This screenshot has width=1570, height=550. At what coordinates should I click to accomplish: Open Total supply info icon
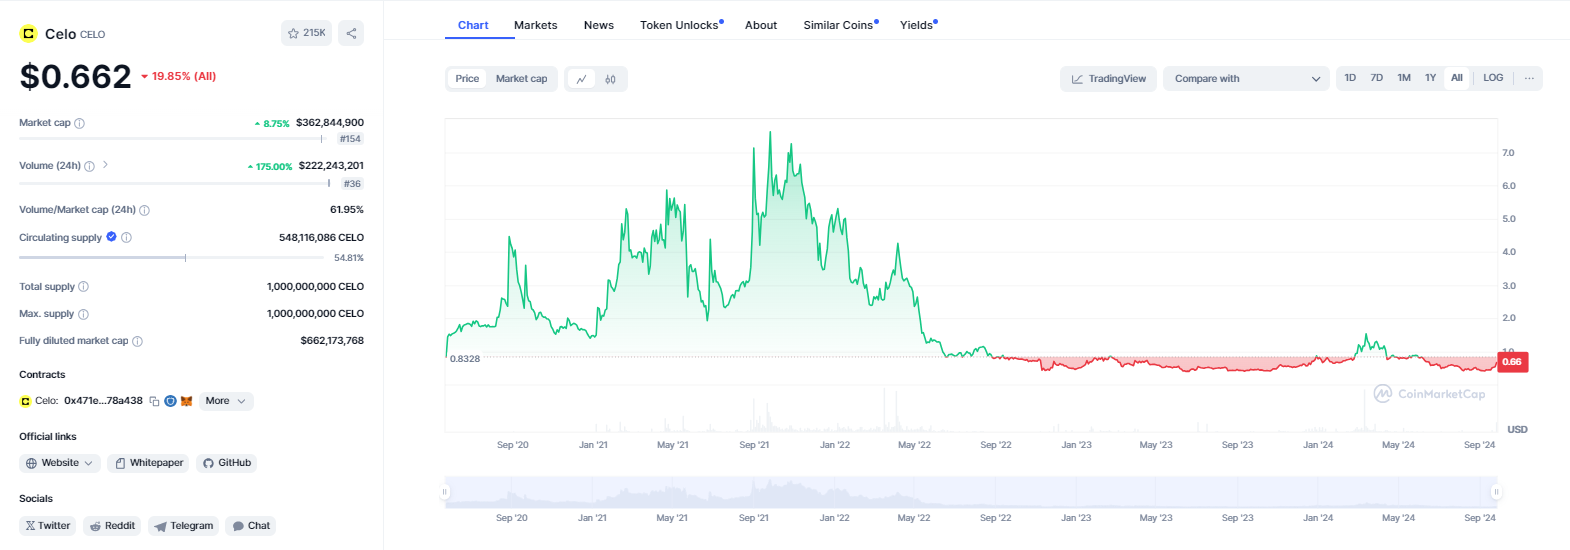pyautogui.click(x=84, y=287)
